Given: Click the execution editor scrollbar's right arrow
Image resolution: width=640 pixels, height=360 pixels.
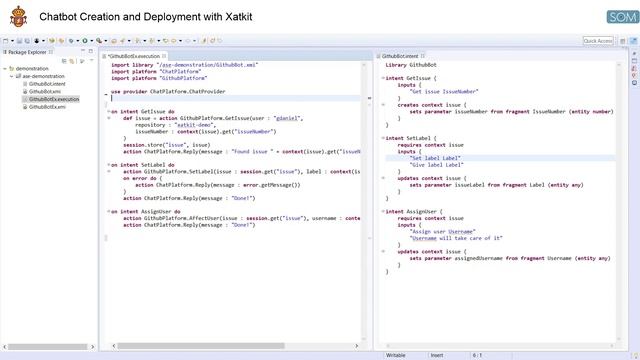Looking at the screenshot, I should [356, 346].
